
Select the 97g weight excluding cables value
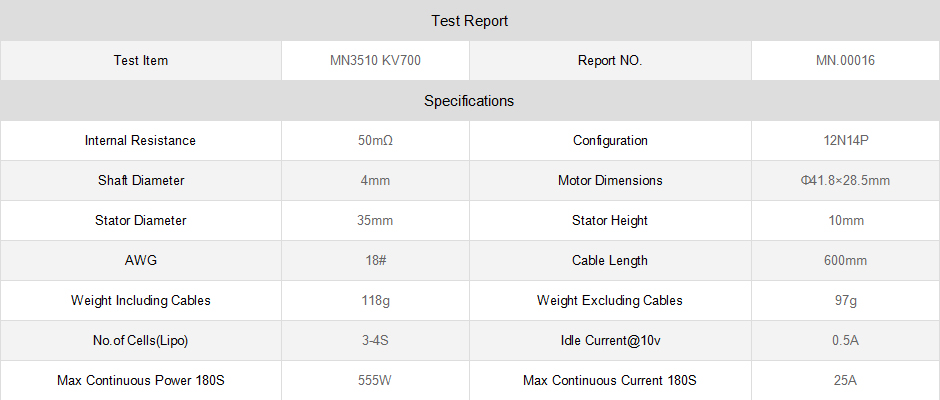click(845, 301)
